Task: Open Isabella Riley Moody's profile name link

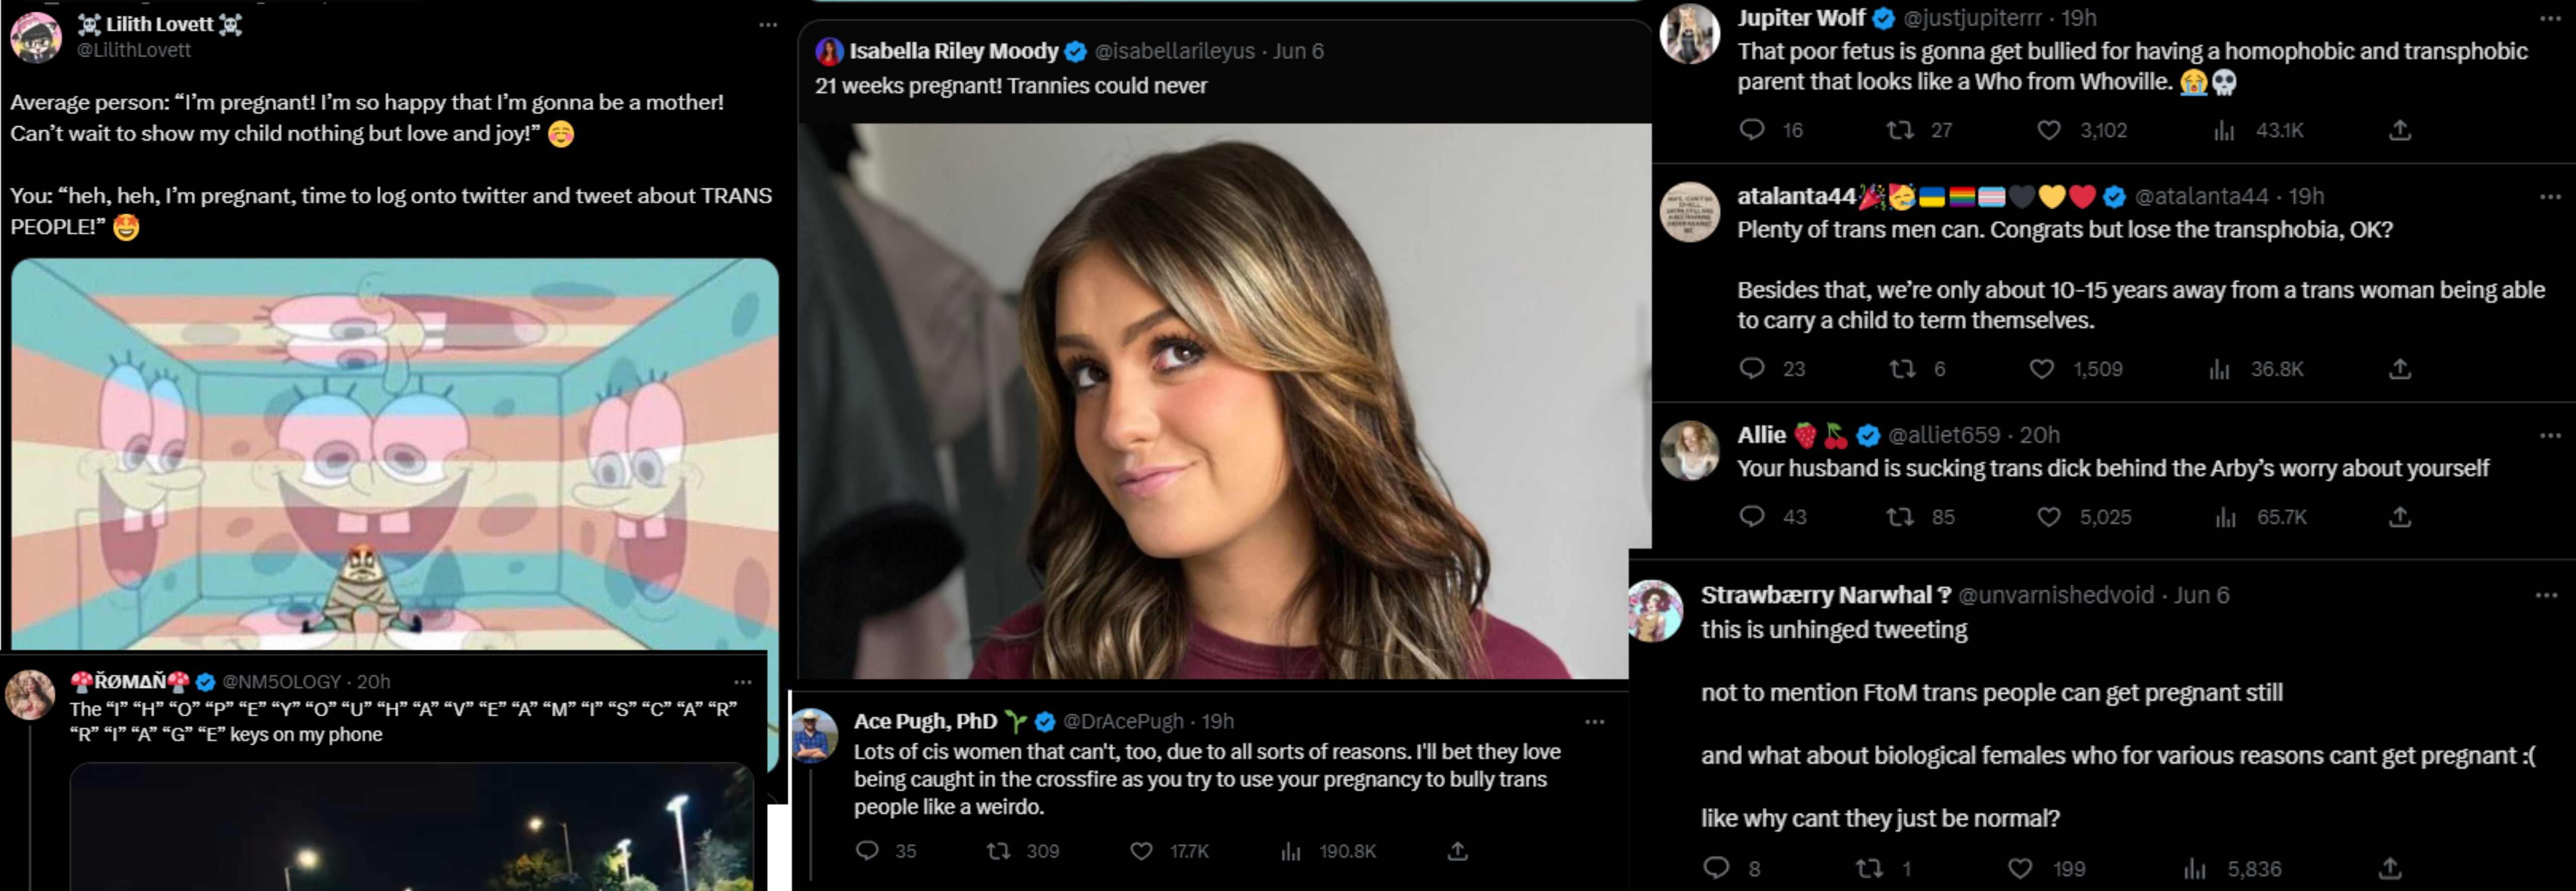Action: [953, 51]
